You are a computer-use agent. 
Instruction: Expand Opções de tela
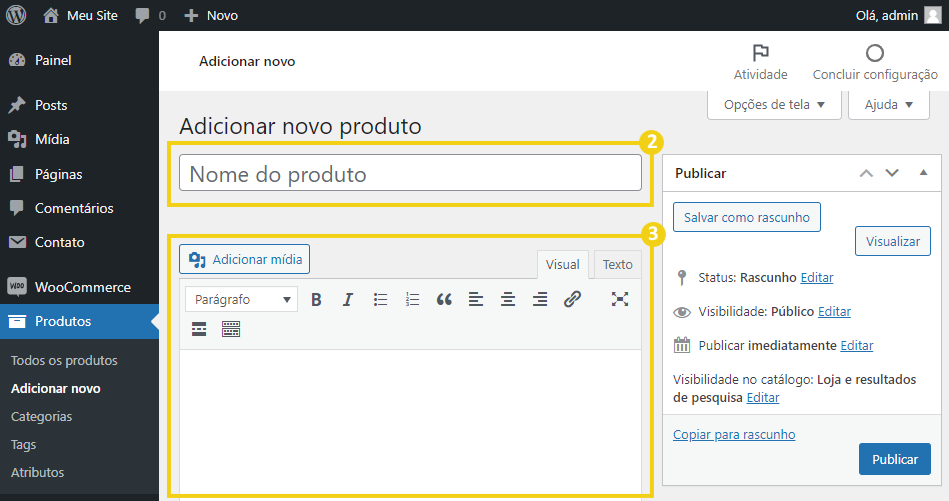[x=774, y=105]
